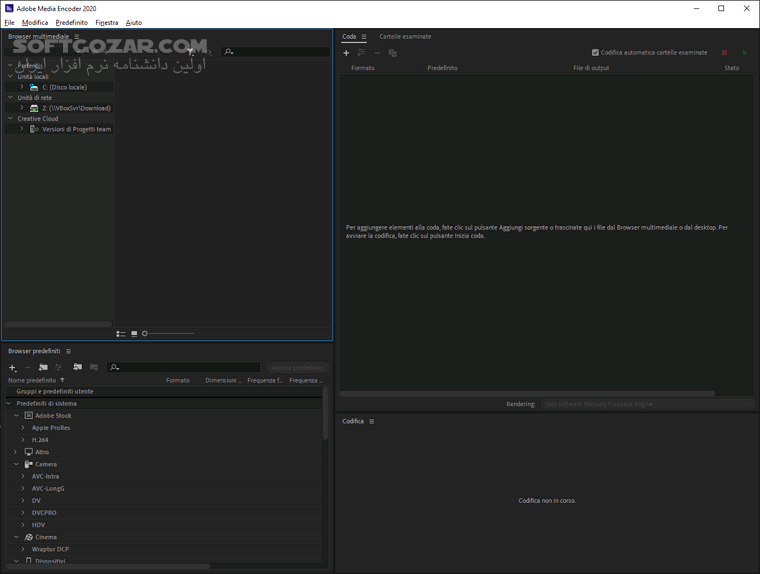Expand the Z: VBoxSvr Download node

(22, 108)
